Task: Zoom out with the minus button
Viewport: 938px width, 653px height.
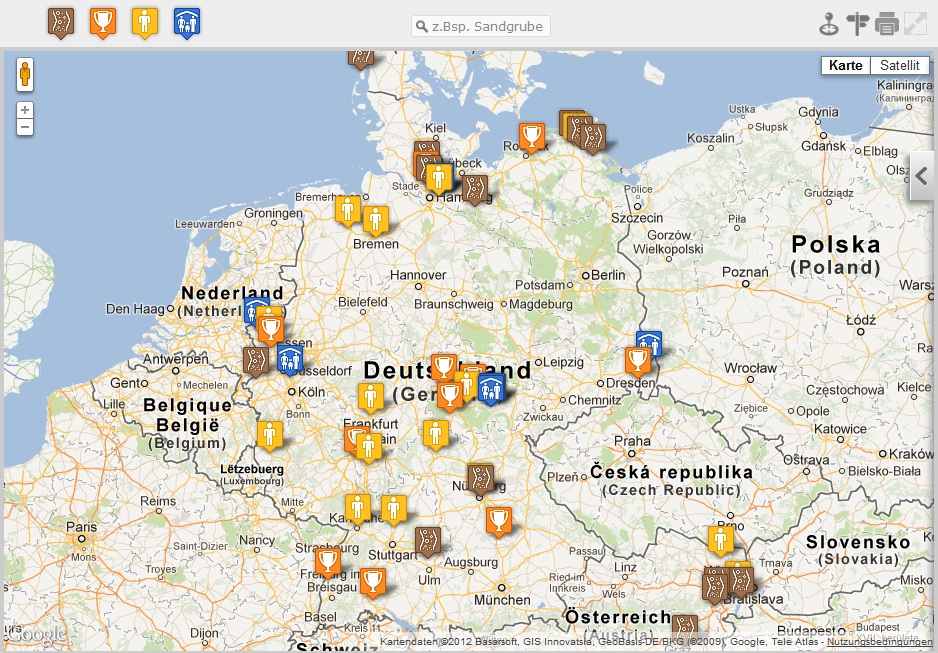Action: [x=25, y=127]
